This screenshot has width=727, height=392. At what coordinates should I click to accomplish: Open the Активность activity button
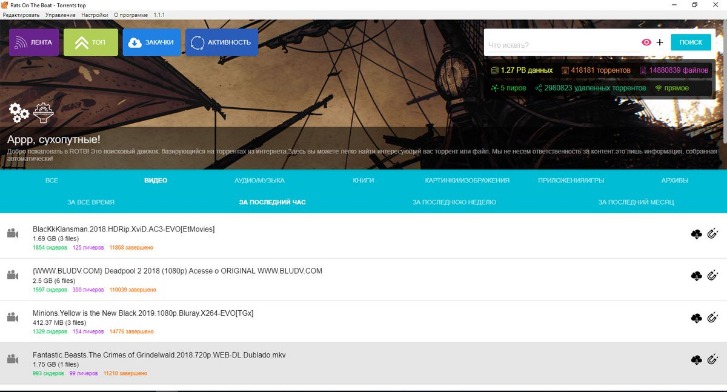pyautogui.click(x=222, y=42)
